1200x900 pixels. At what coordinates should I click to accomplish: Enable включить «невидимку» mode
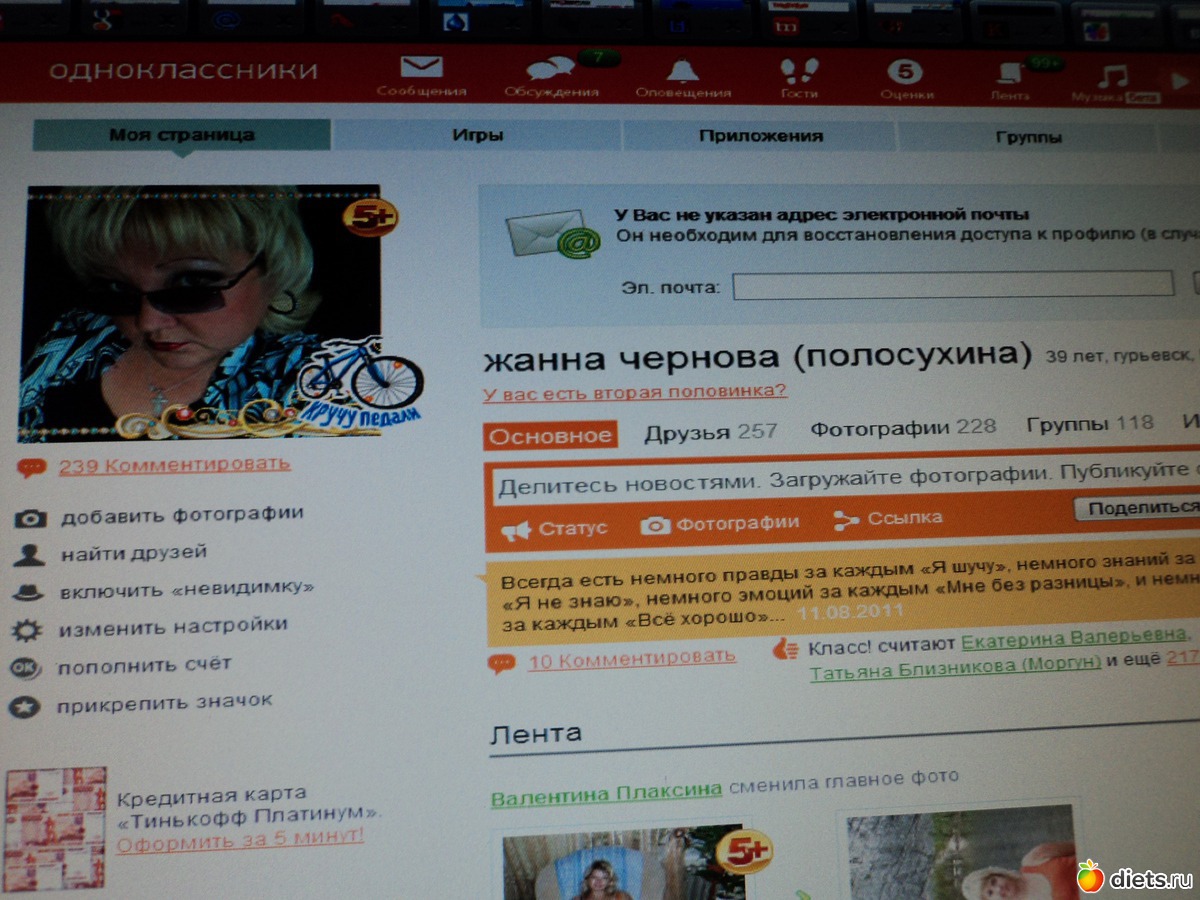tap(186, 589)
